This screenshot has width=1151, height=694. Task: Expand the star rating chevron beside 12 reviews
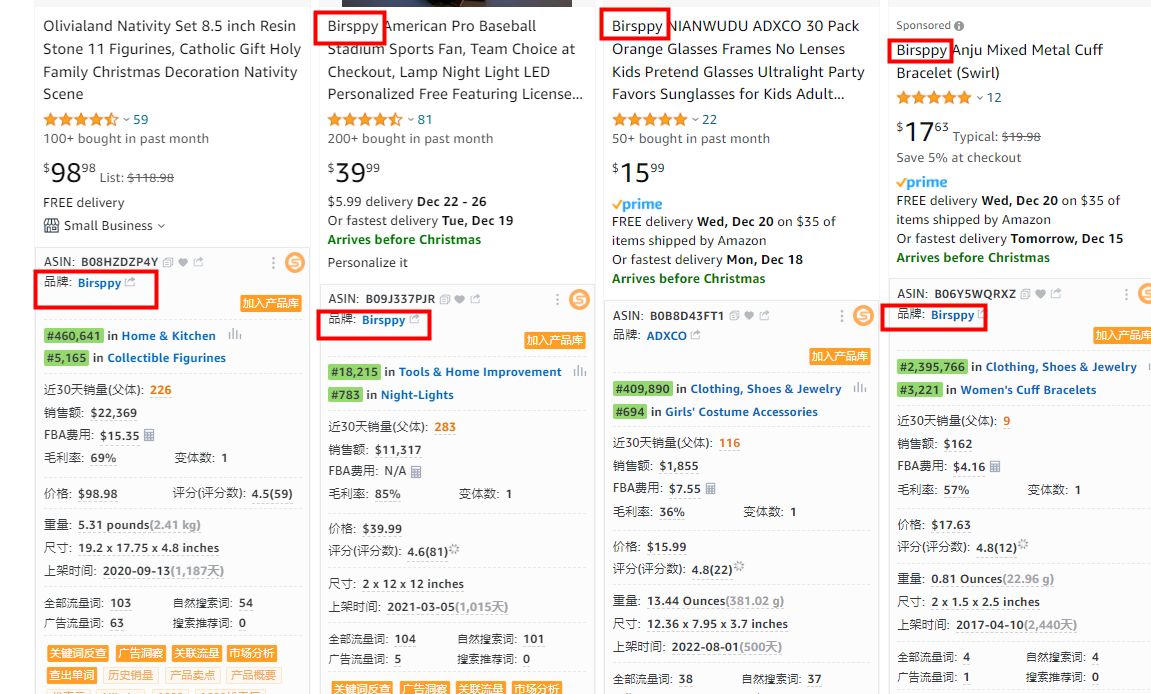point(979,98)
